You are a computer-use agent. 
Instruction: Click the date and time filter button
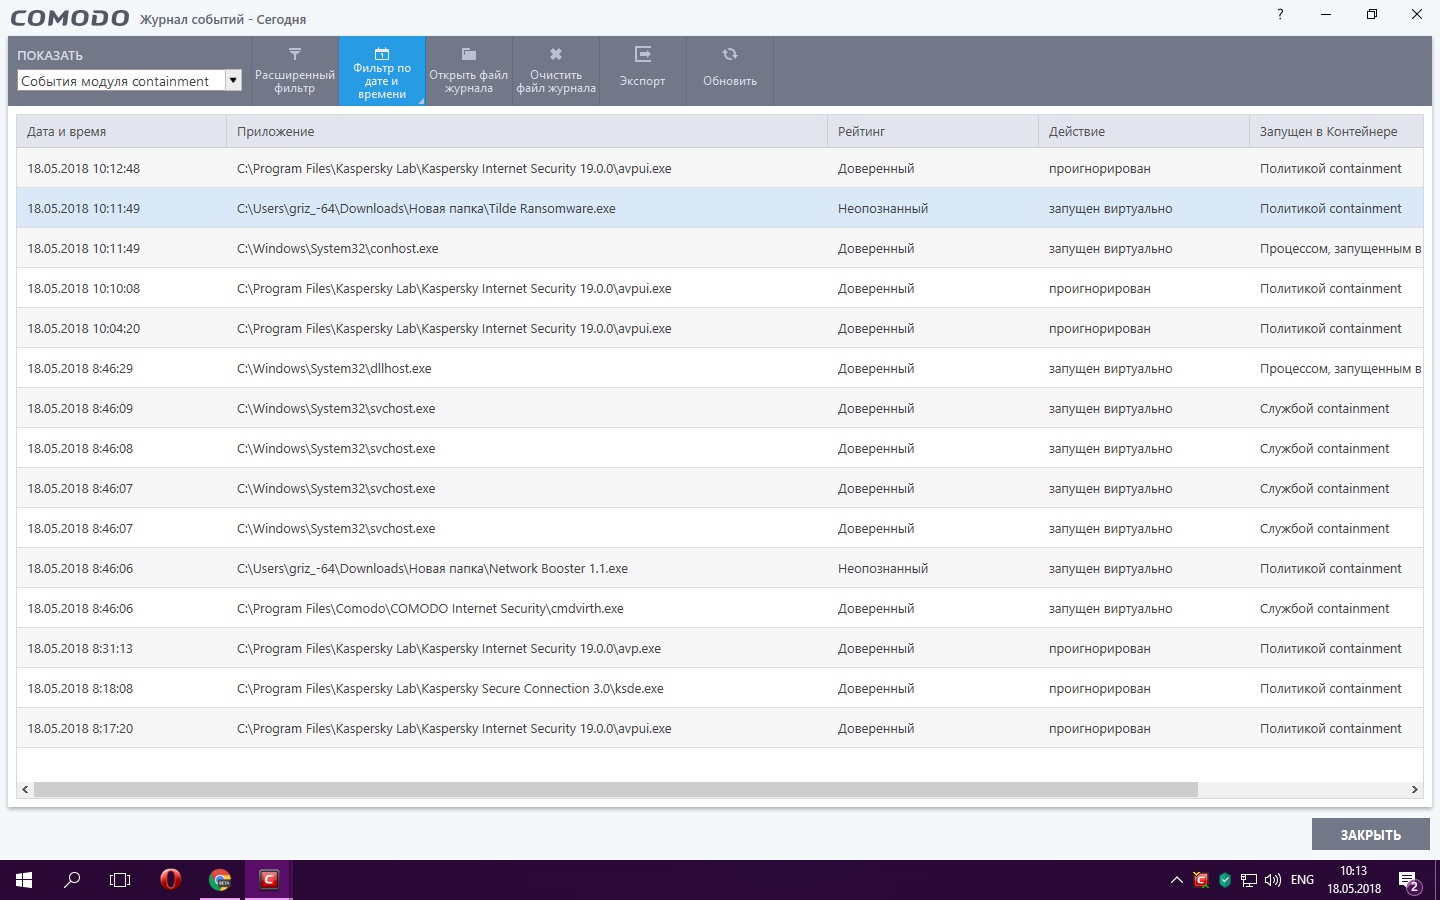(x=382, y=70)
